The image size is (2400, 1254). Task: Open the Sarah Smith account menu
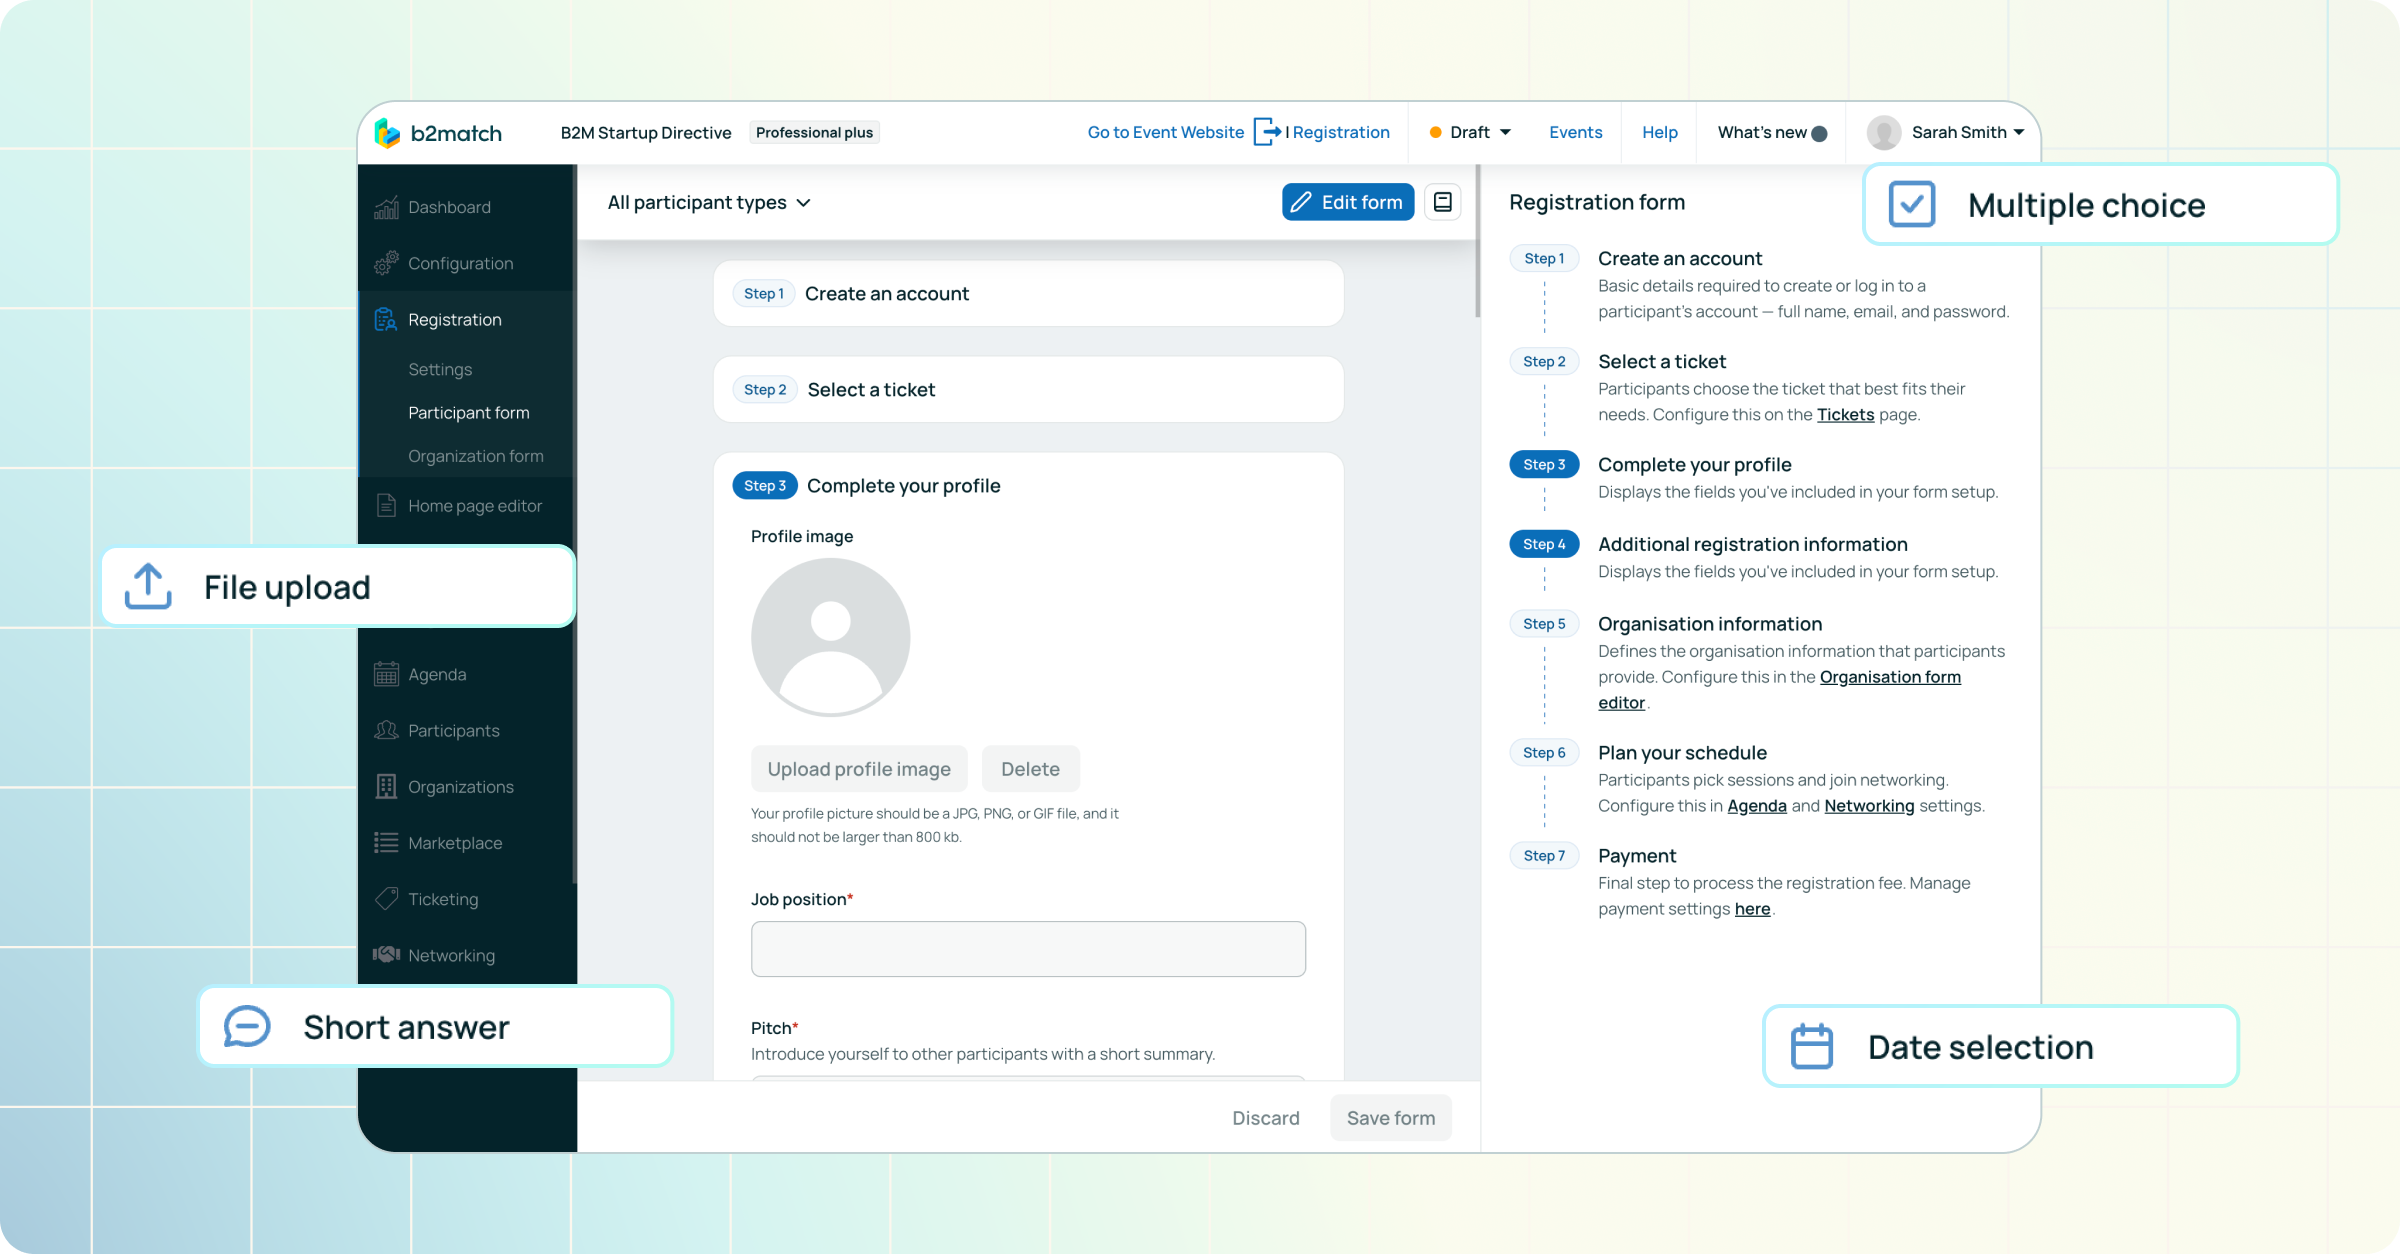[x=1945, y=132]
